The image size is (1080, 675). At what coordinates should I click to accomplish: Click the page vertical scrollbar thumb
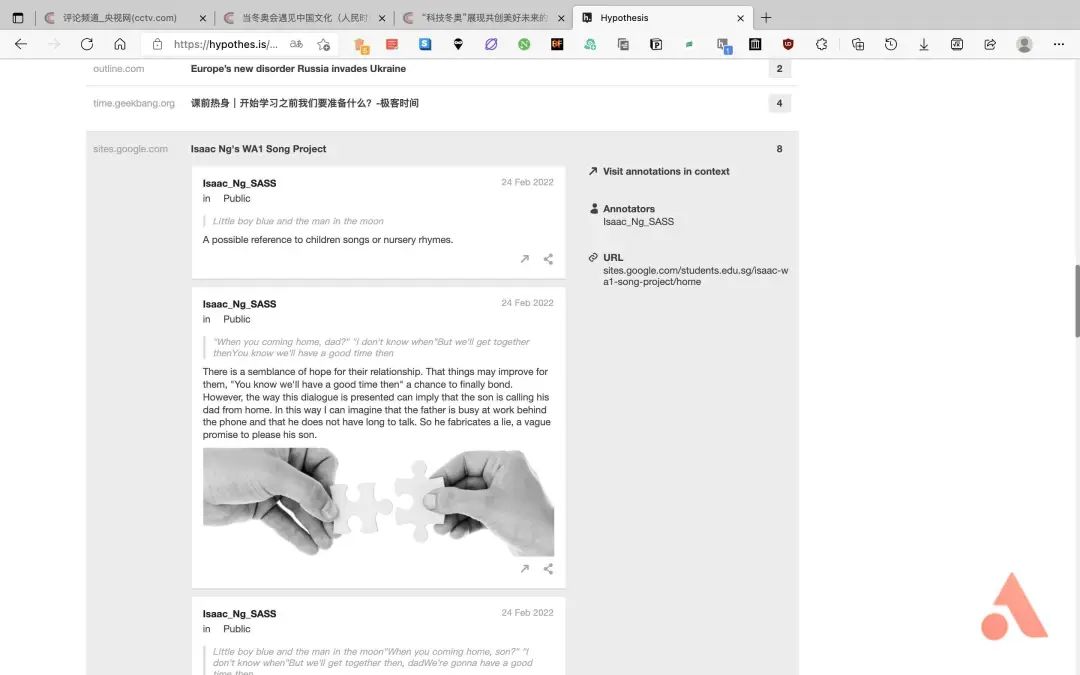pos(1077,300)
